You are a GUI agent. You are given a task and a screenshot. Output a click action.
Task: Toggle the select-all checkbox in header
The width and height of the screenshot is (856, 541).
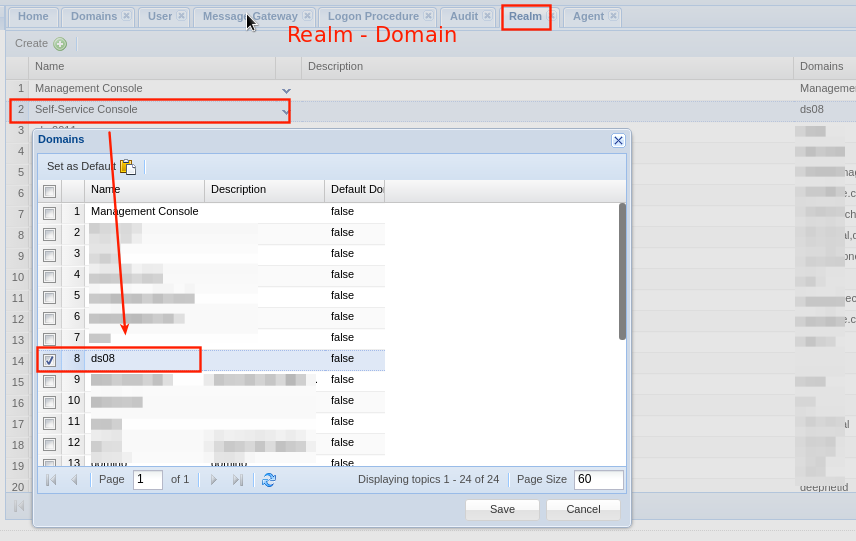pos(49,191)
